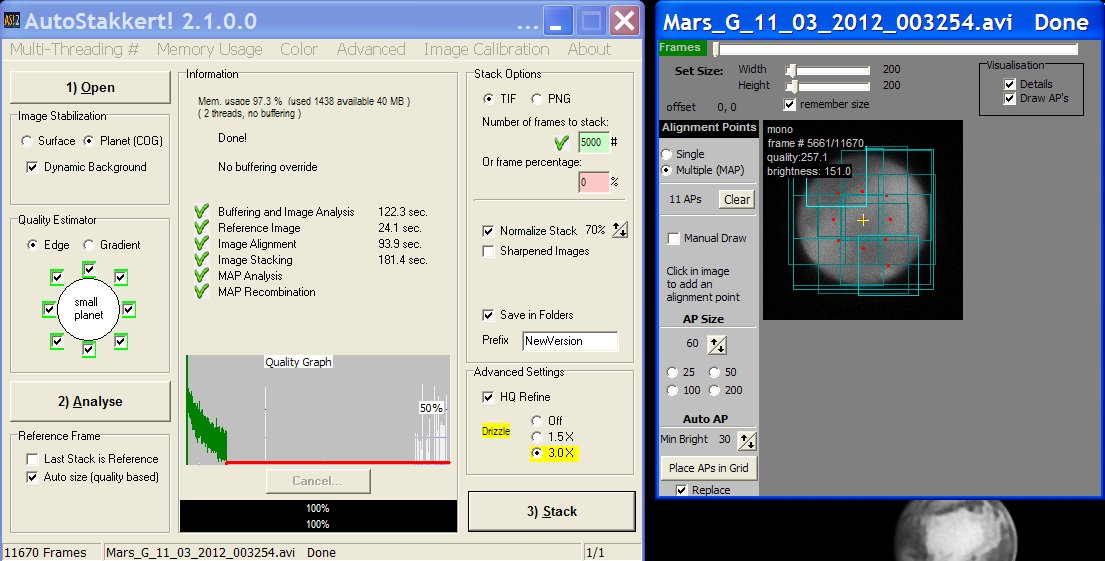Toggle the top small planet edge checkbox
1105x561 pixels.
[x=89, y=269]
